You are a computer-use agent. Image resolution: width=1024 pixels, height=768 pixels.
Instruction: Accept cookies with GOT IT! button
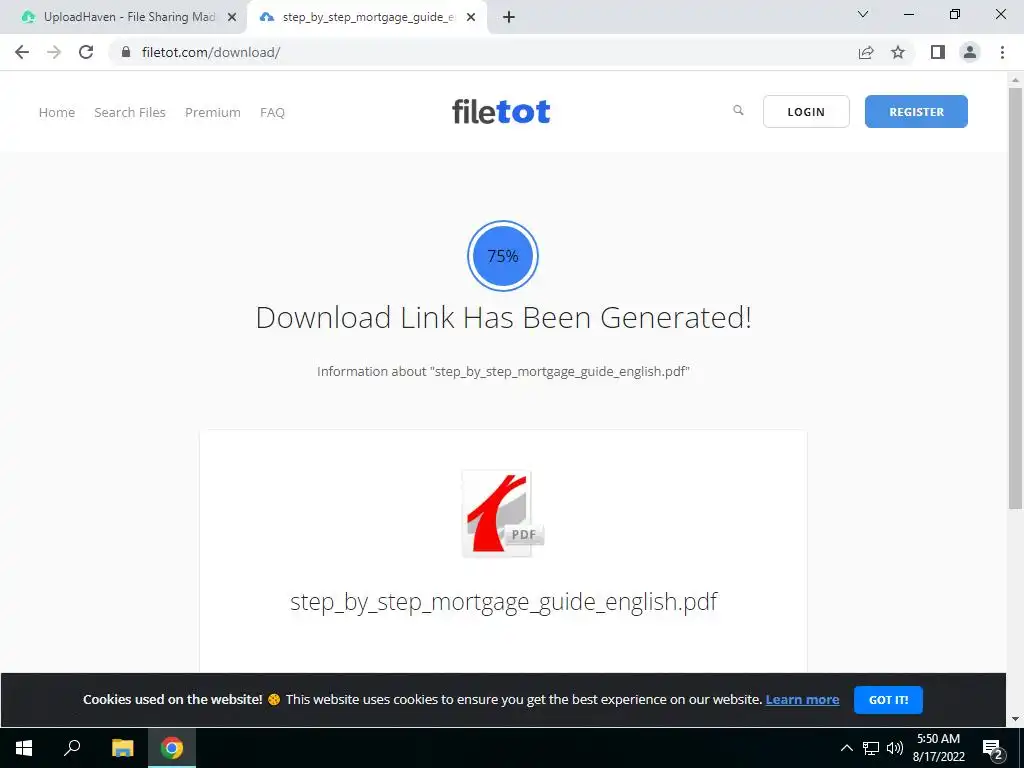point(888,700)
